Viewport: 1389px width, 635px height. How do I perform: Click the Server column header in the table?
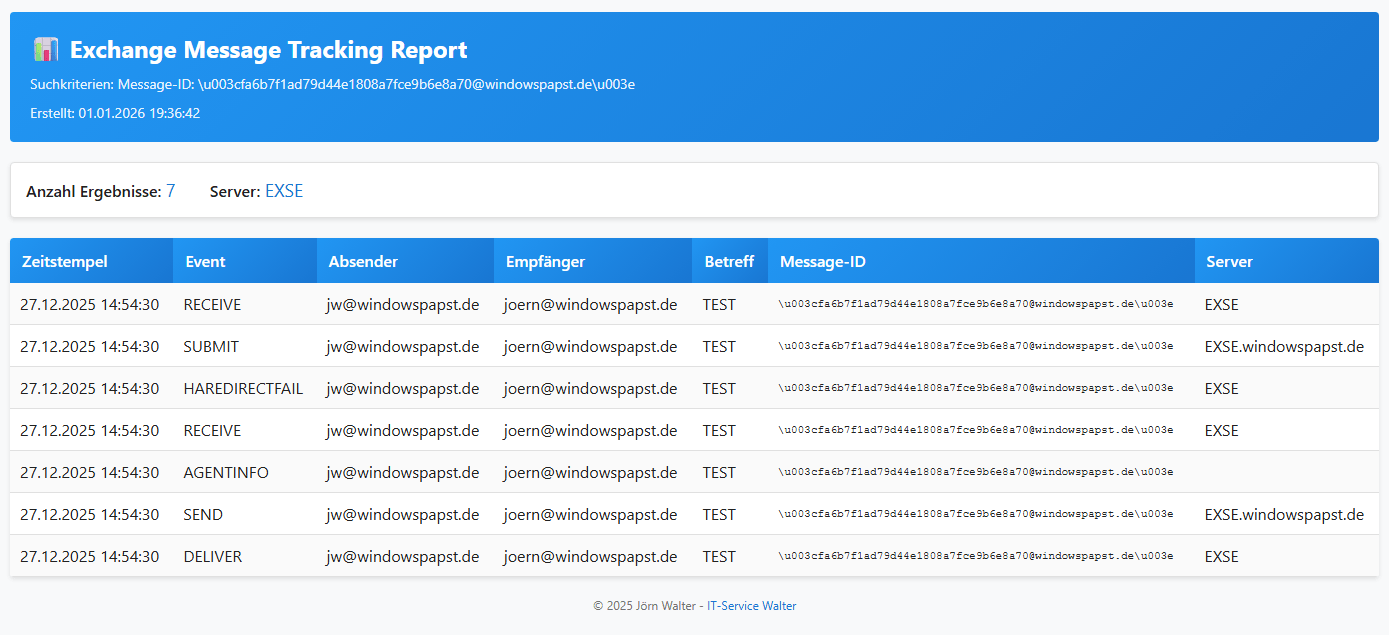pos(1229,262)
